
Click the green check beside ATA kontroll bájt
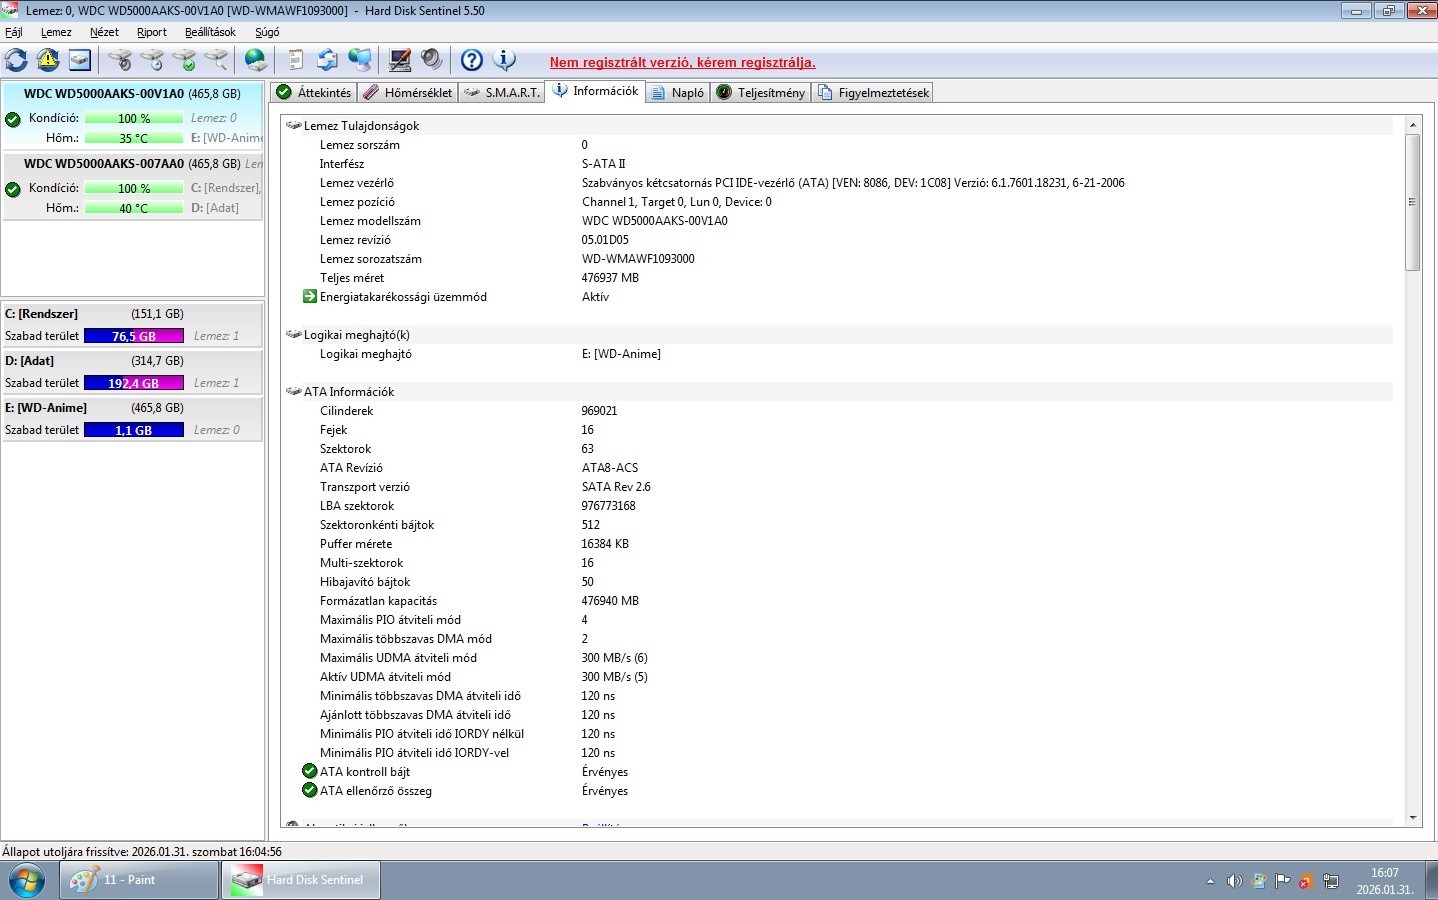(310, 771)
